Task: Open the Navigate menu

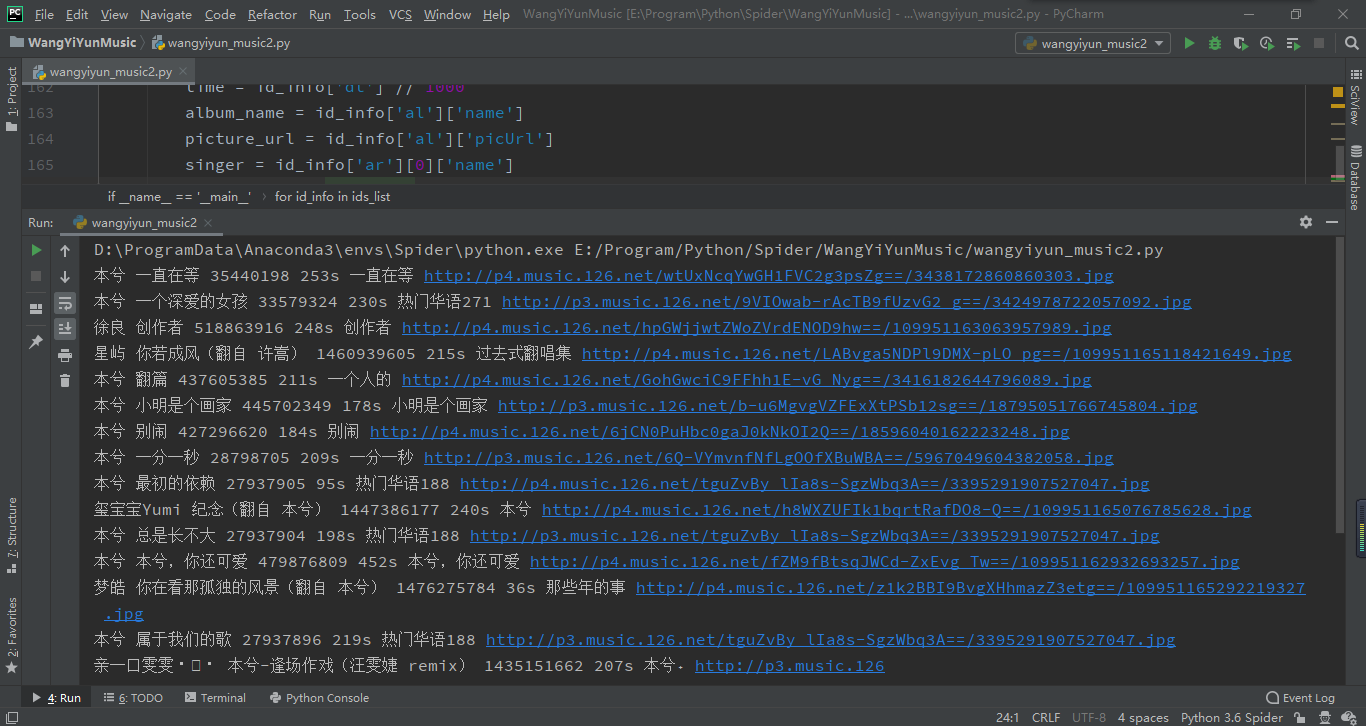Action: click(166, 14)
